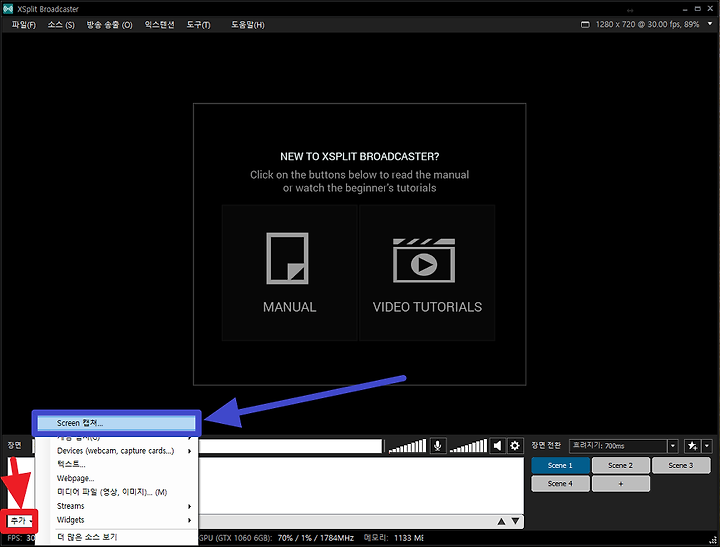Open the 익스텐션 menu

pyautogui.click(x=159, y=25)
